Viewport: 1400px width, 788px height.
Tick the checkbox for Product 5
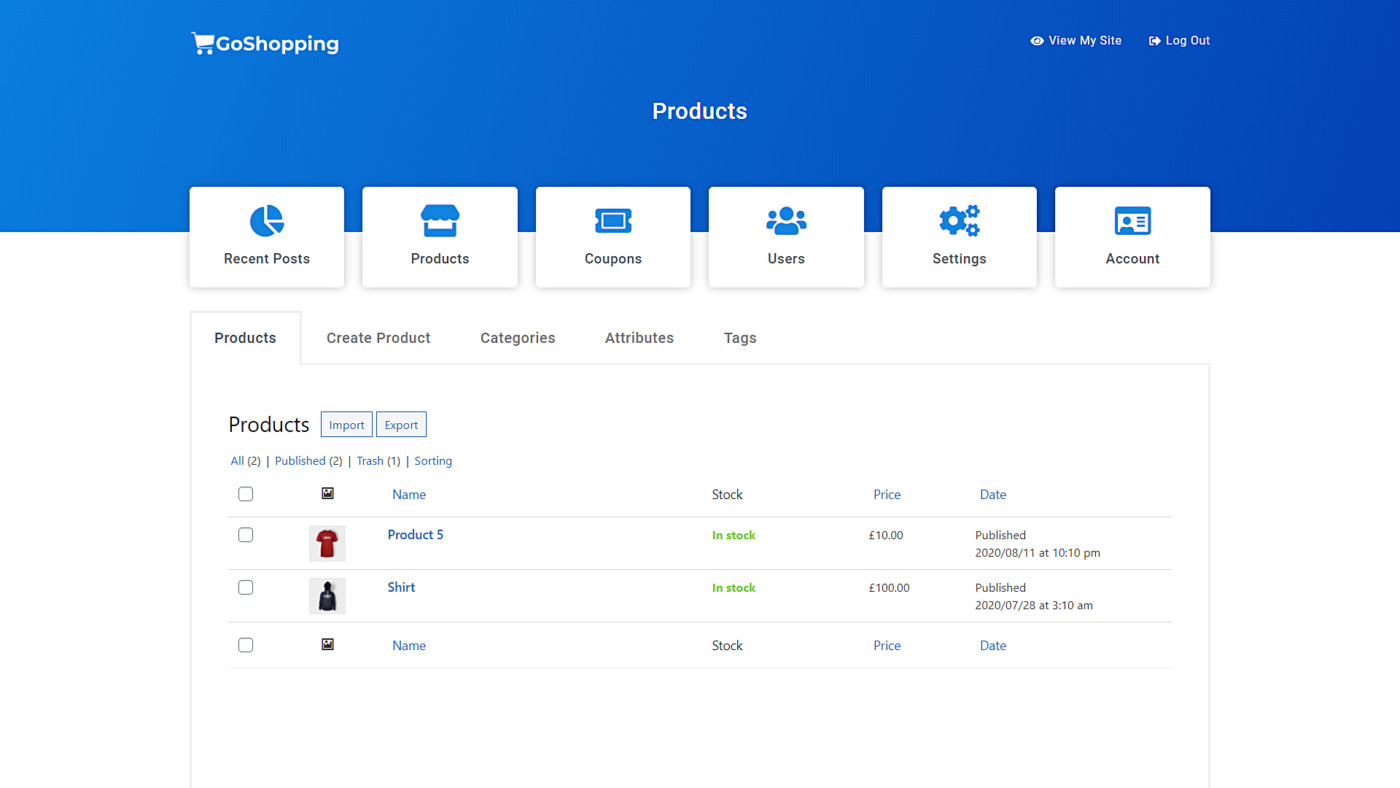(x=246, y=535)
